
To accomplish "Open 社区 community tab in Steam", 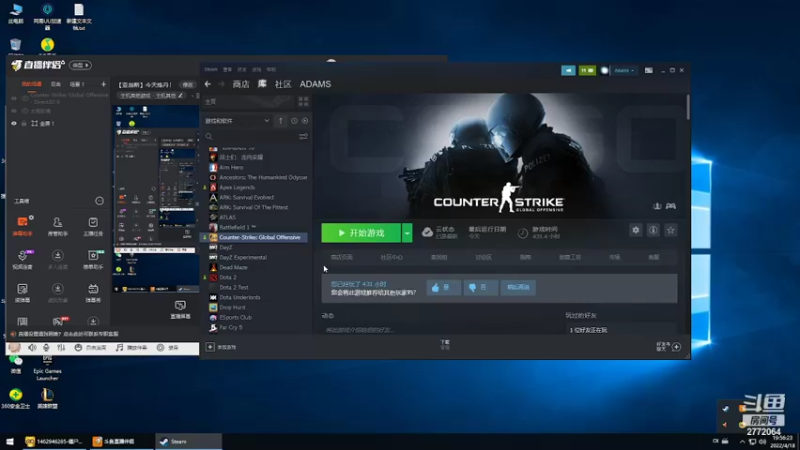I will pyautogui.click(x=283, y=84).
